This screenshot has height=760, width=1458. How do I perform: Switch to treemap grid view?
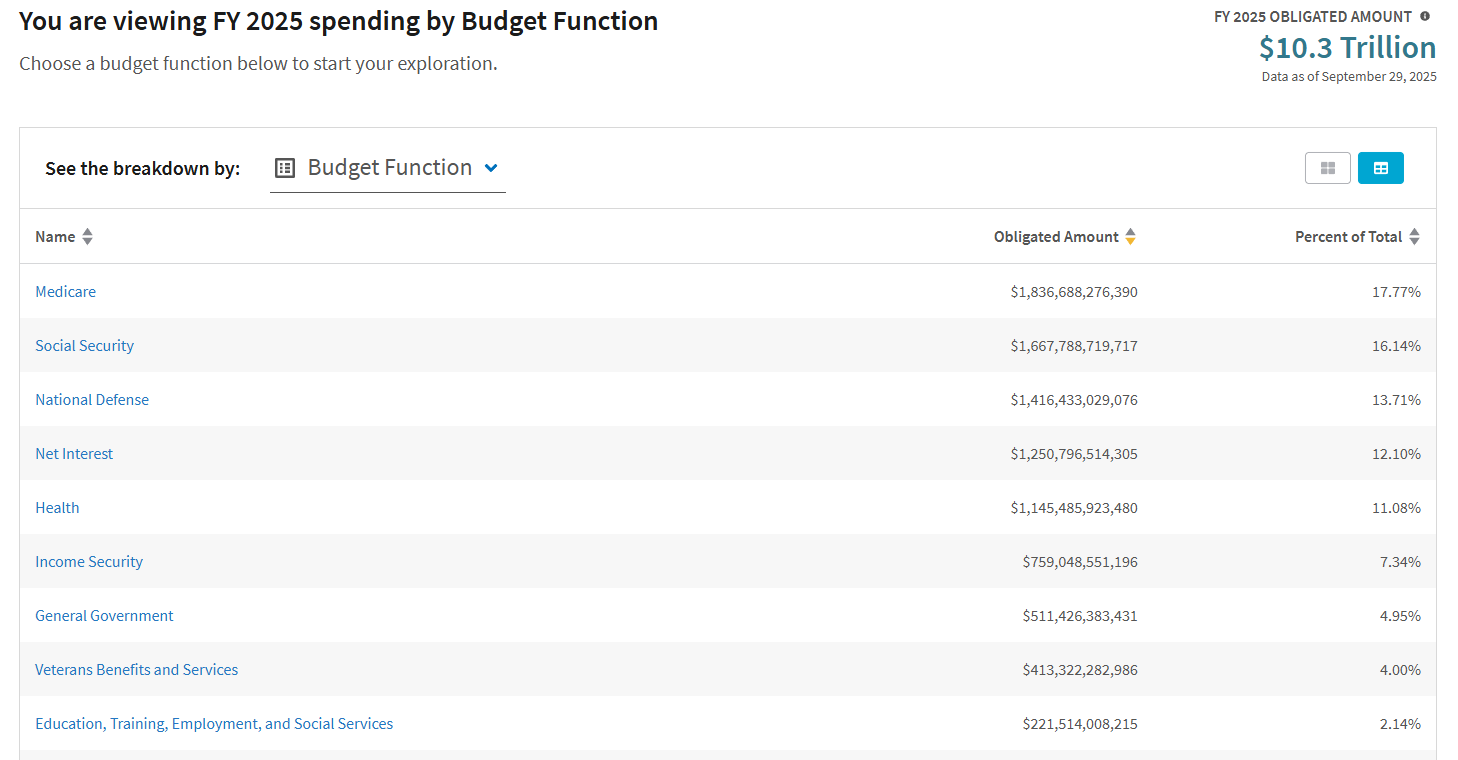[x=1327, y=168]
